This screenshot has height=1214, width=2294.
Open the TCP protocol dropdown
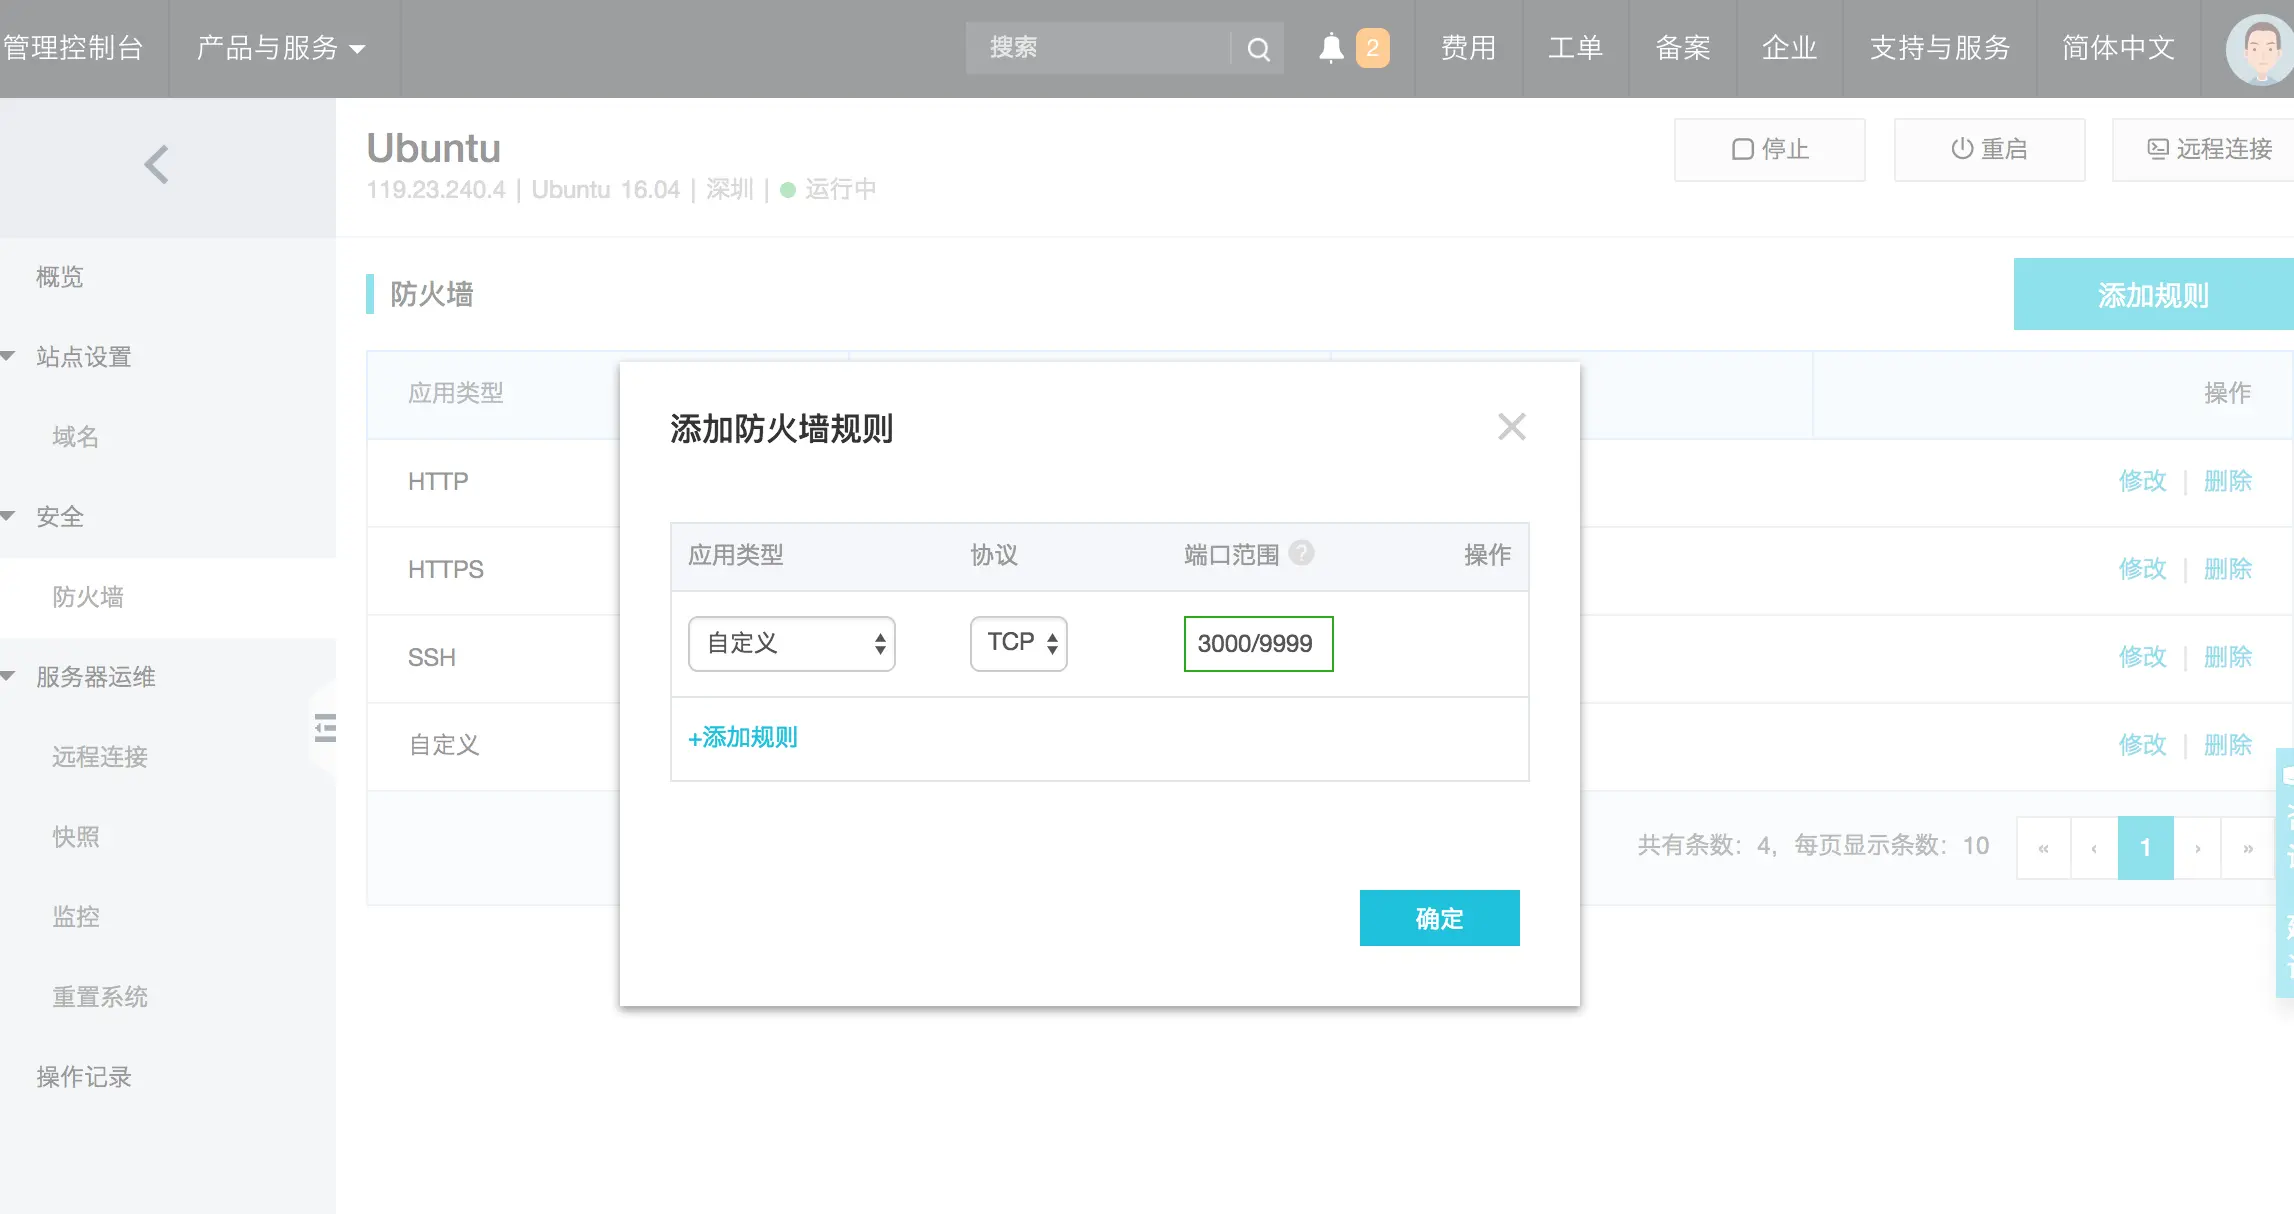pos(1018,643)
